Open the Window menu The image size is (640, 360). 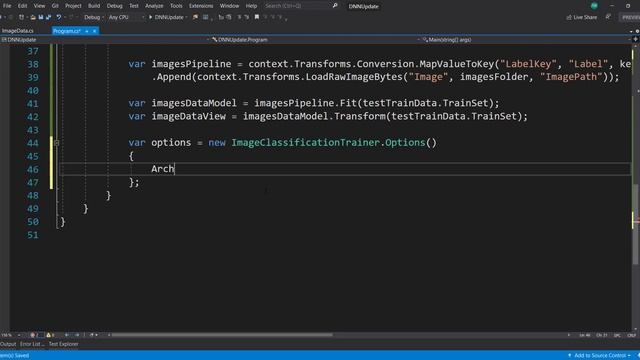tap(229, 6)
